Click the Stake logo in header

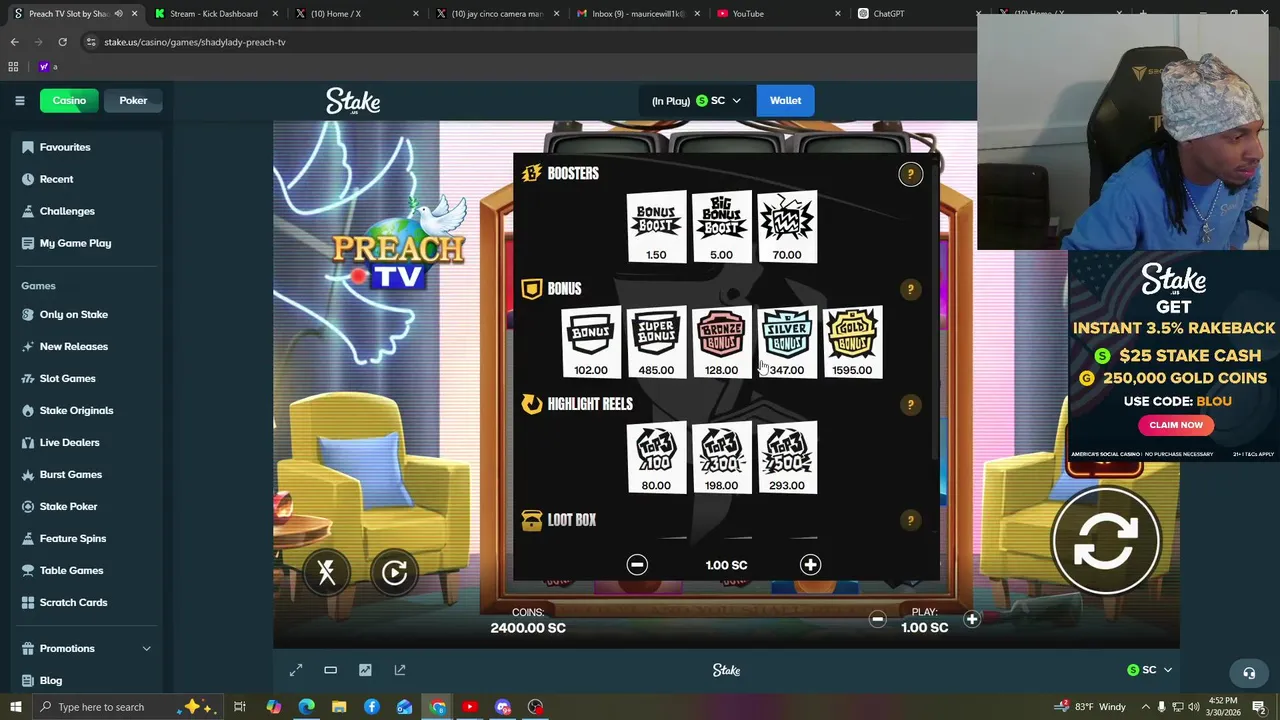click(353, 101)
